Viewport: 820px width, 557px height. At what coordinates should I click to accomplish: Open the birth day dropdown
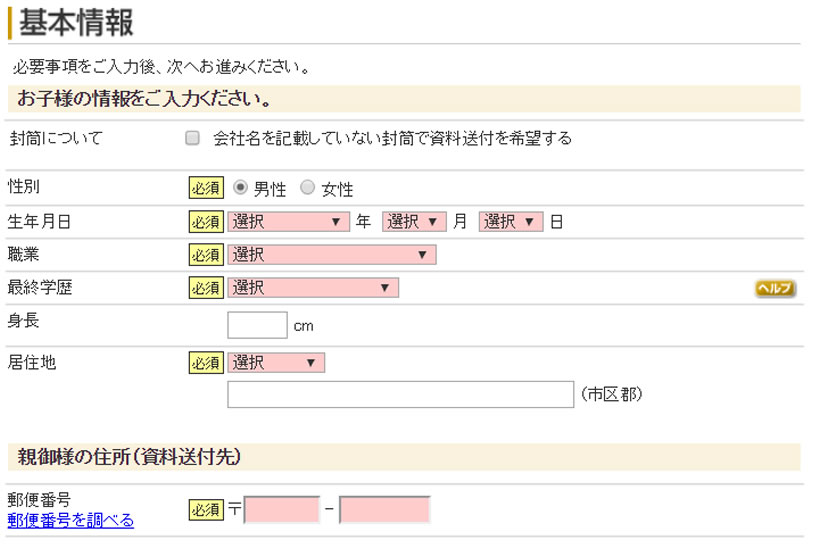510,222
